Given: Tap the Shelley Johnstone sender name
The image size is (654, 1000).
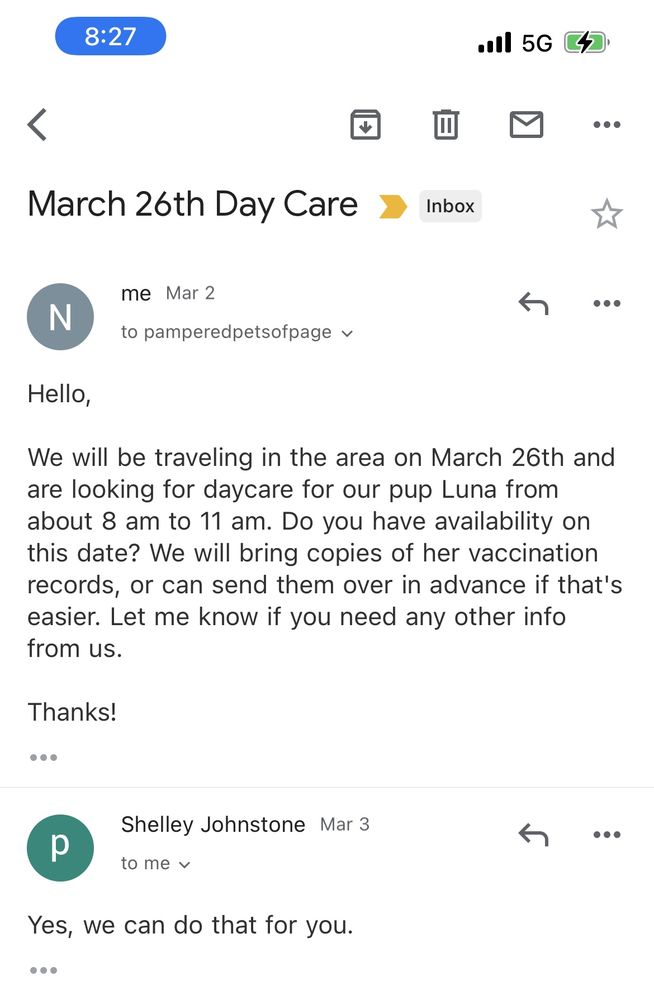Looking at the screenshot, I should 213,824.
